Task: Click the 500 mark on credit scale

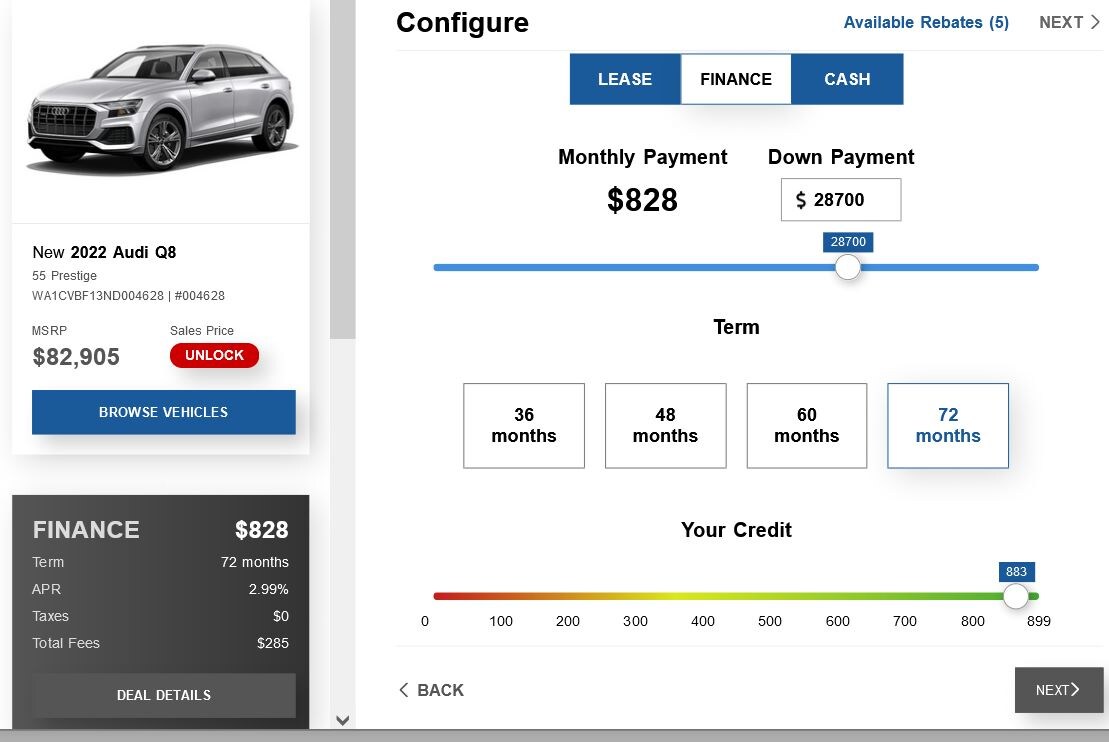Action: click(x=770, y=621)
